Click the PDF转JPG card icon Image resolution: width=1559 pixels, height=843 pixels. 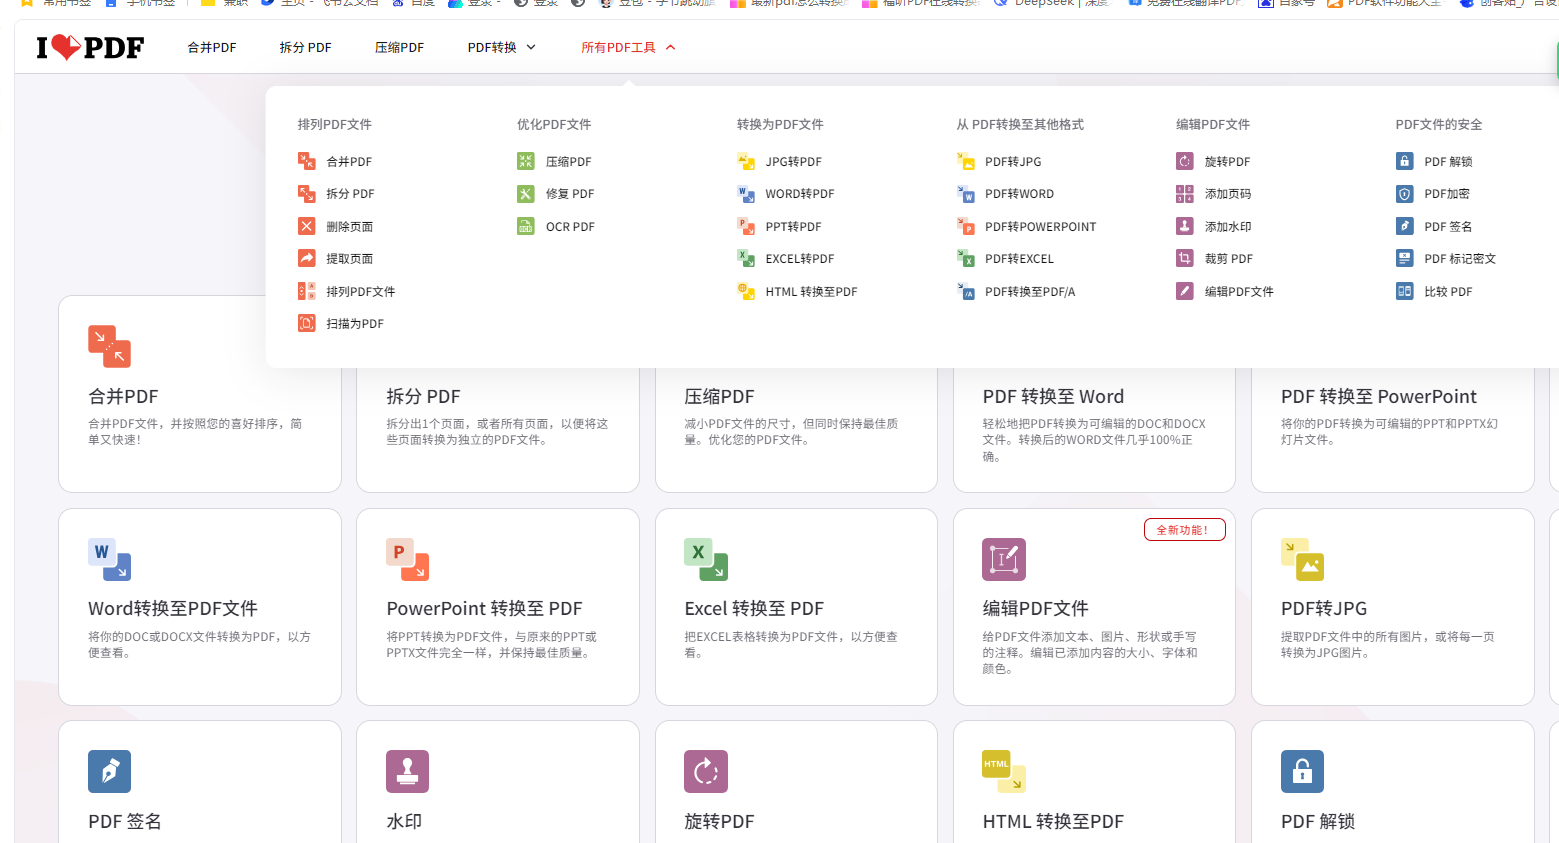(1302, 560)
